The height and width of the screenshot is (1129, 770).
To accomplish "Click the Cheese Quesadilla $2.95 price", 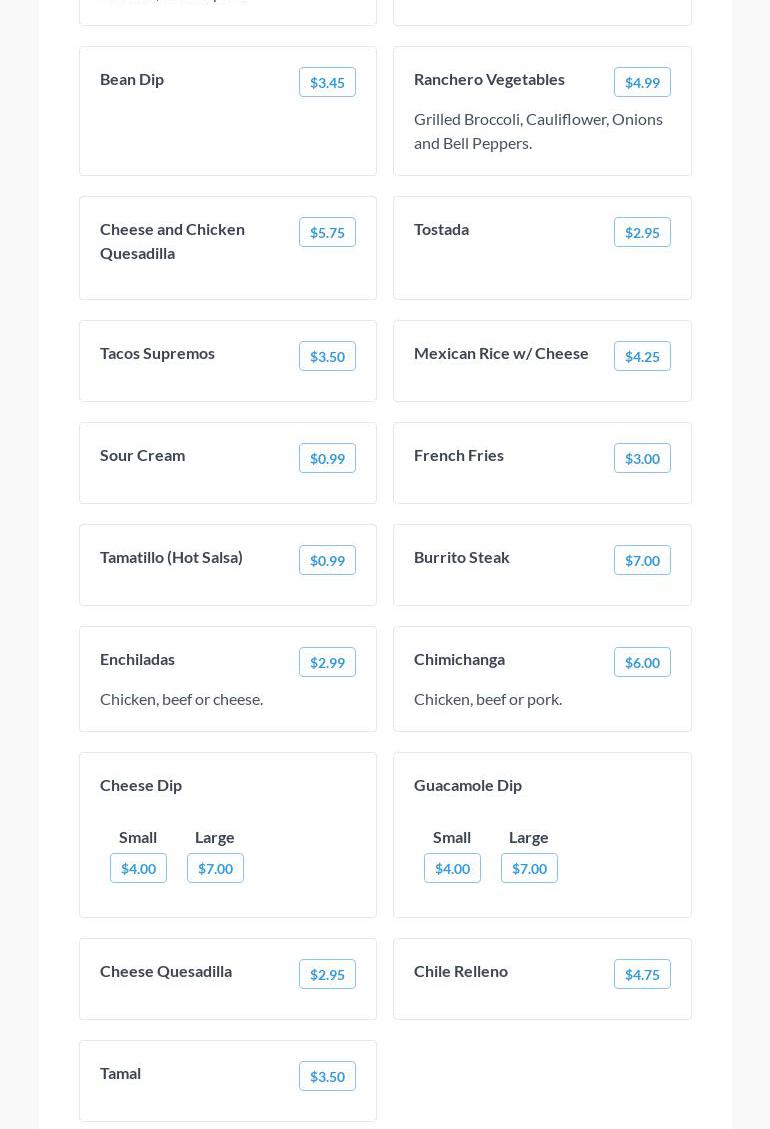I will (x=327, y=974).
